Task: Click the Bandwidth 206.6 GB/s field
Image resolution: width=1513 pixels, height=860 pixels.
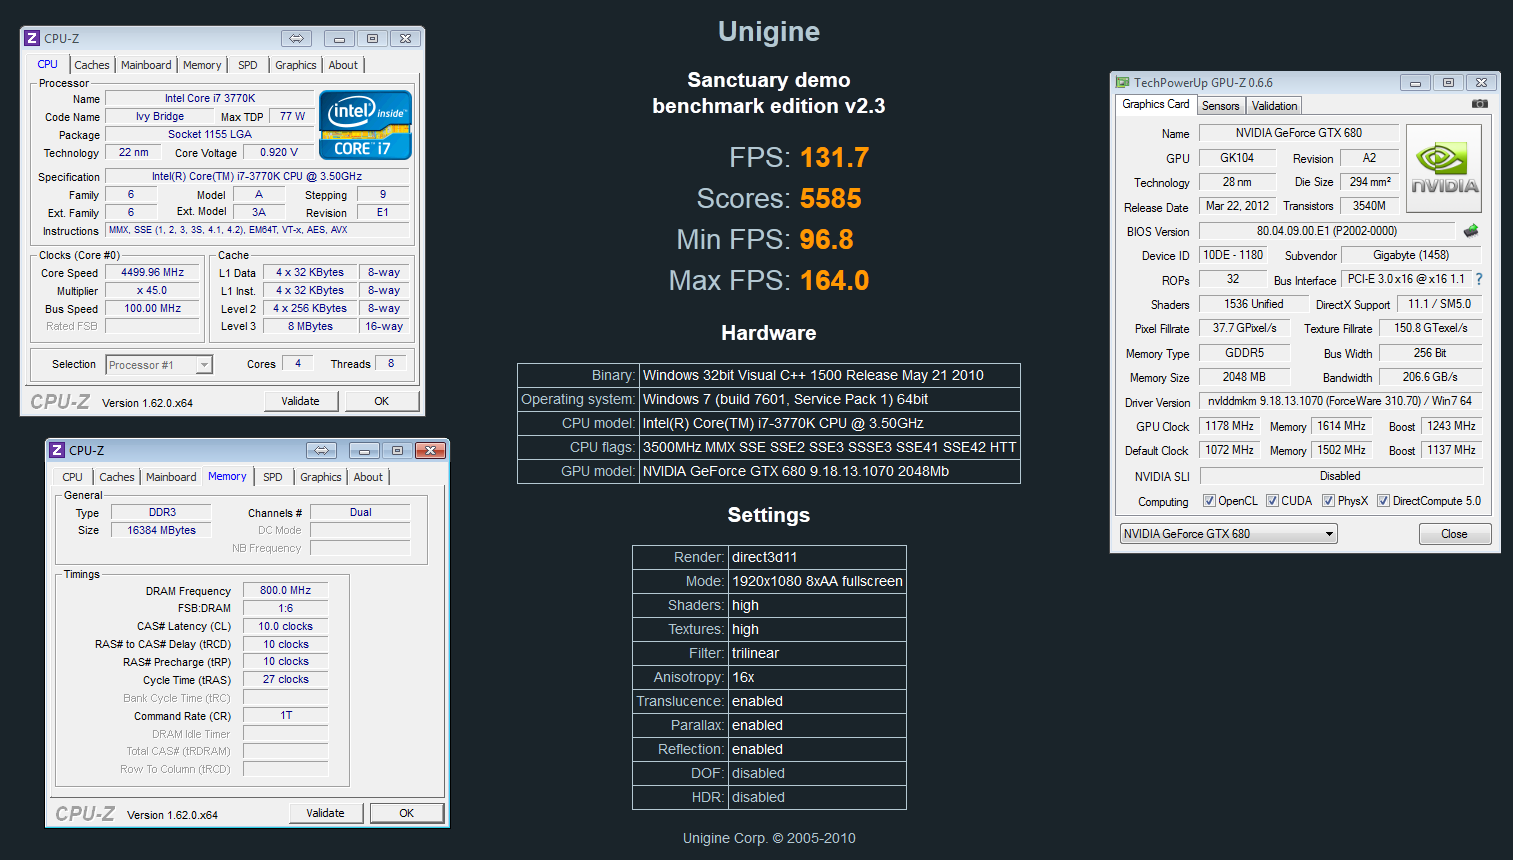Action: tap(1430, 377)
